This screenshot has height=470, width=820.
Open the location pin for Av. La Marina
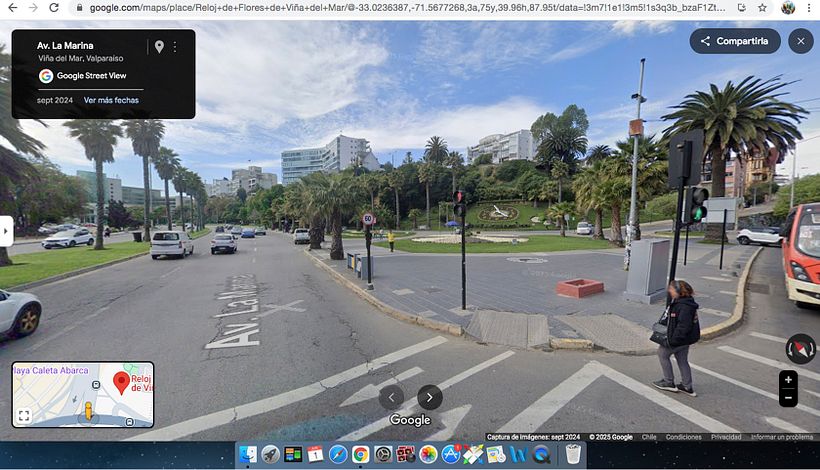coord(160,47)
